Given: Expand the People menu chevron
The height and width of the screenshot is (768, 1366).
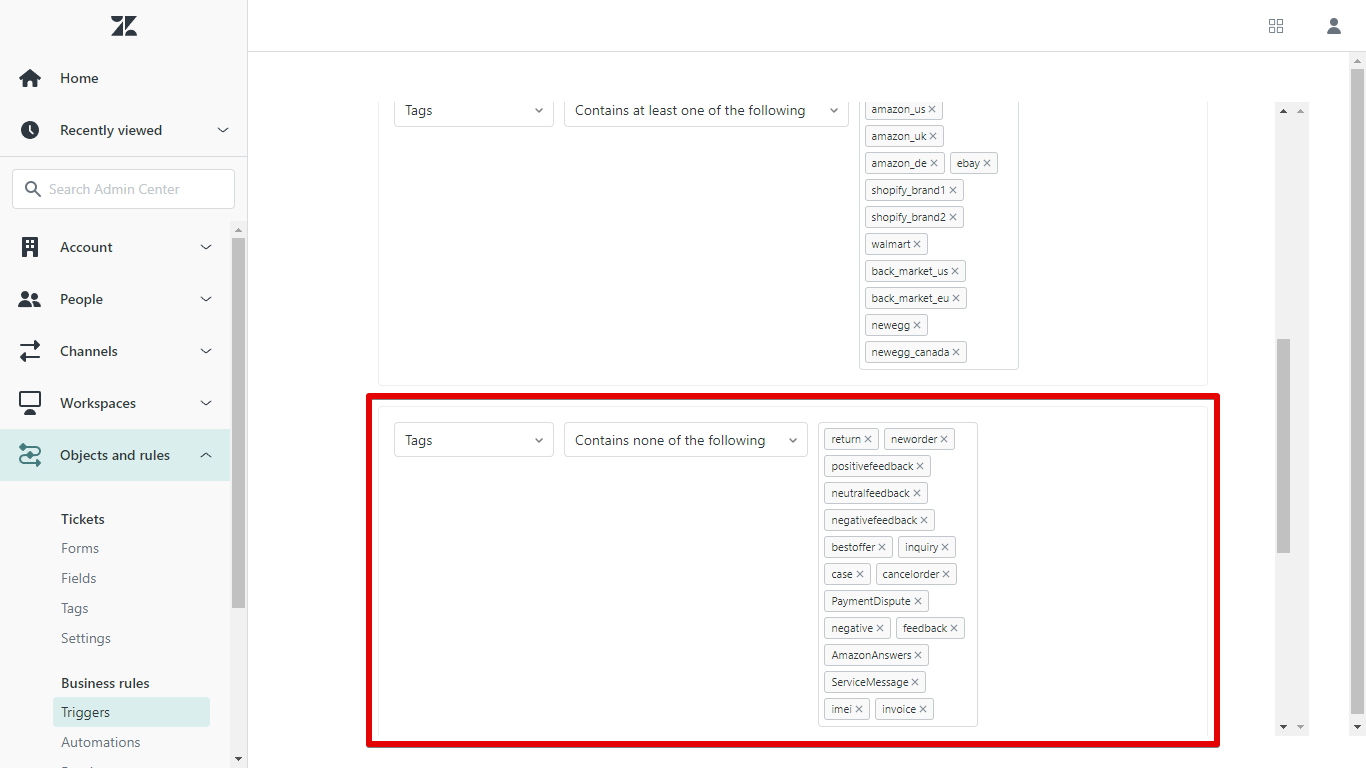Looking at the screenshot, I should point(206,299).
